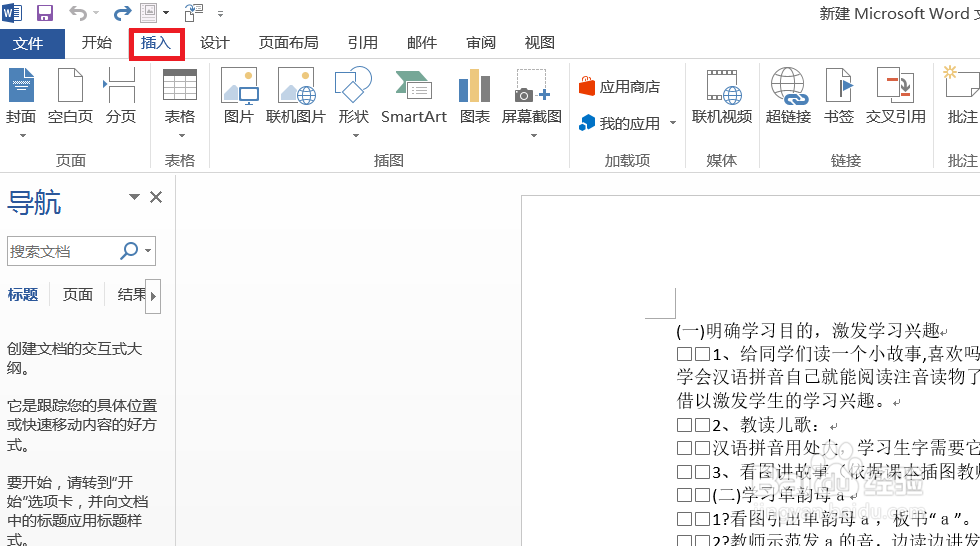The height and width of the screenshot is (546, 980).
Task: Switch to the 开始 tab
Action: 97,42
